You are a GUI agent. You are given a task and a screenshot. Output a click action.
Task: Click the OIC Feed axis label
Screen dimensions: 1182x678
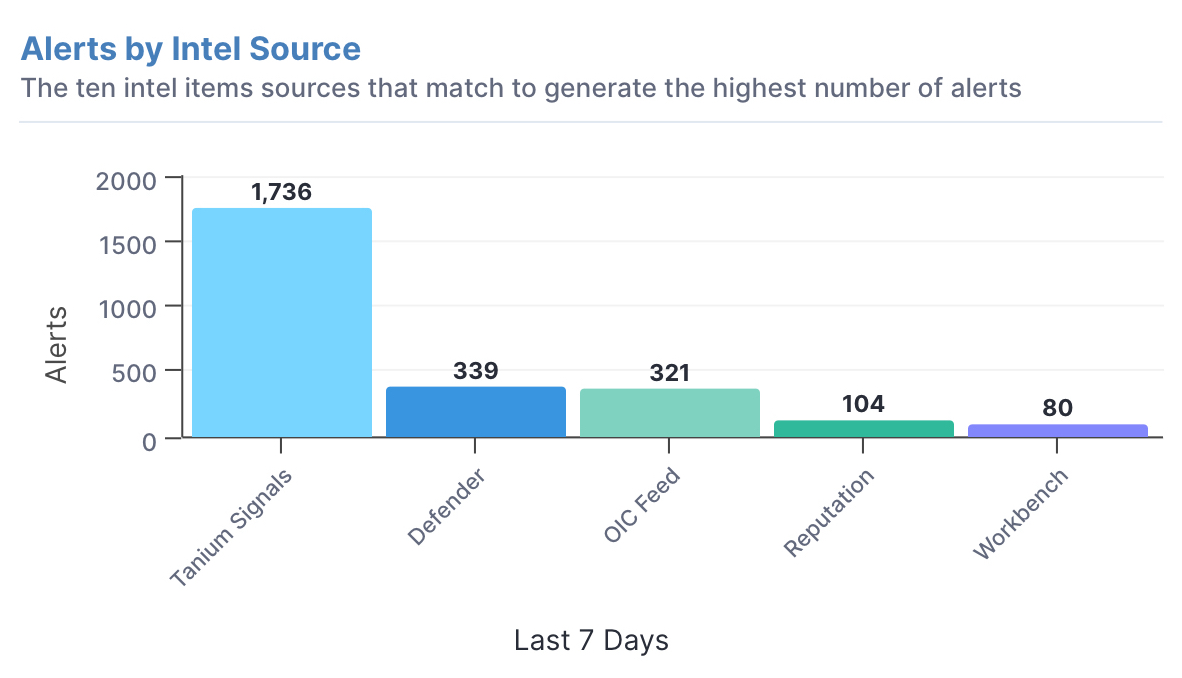click(x=642, y=505)
